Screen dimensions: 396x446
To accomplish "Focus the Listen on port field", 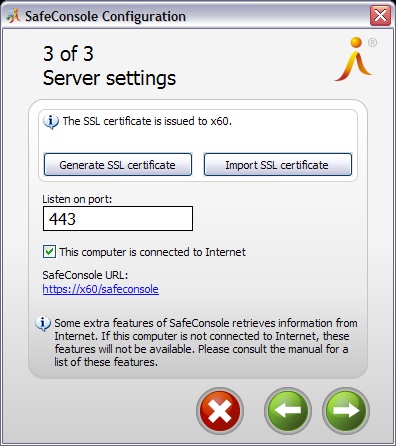I will 118,219.
